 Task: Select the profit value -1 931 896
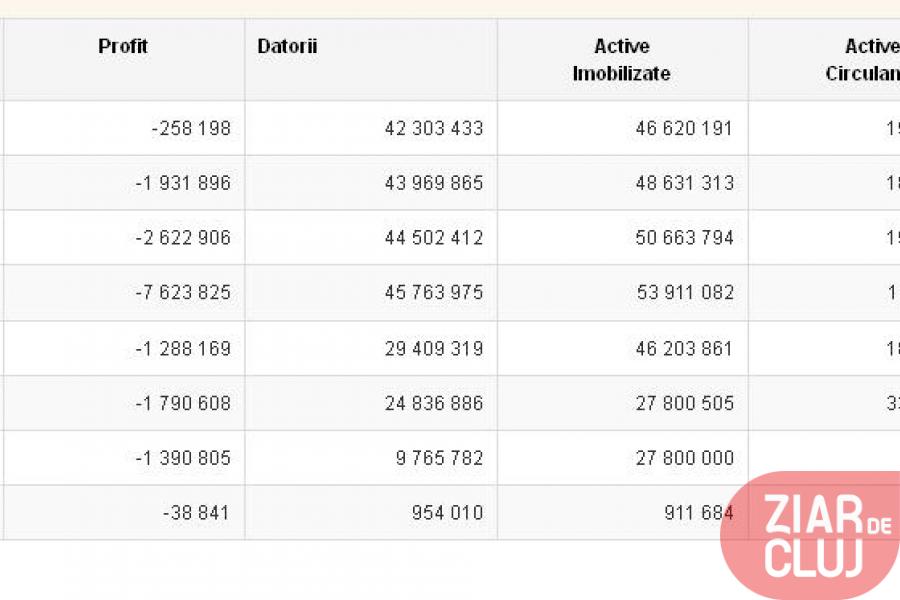pyautogui.click(x=183, y=183)
